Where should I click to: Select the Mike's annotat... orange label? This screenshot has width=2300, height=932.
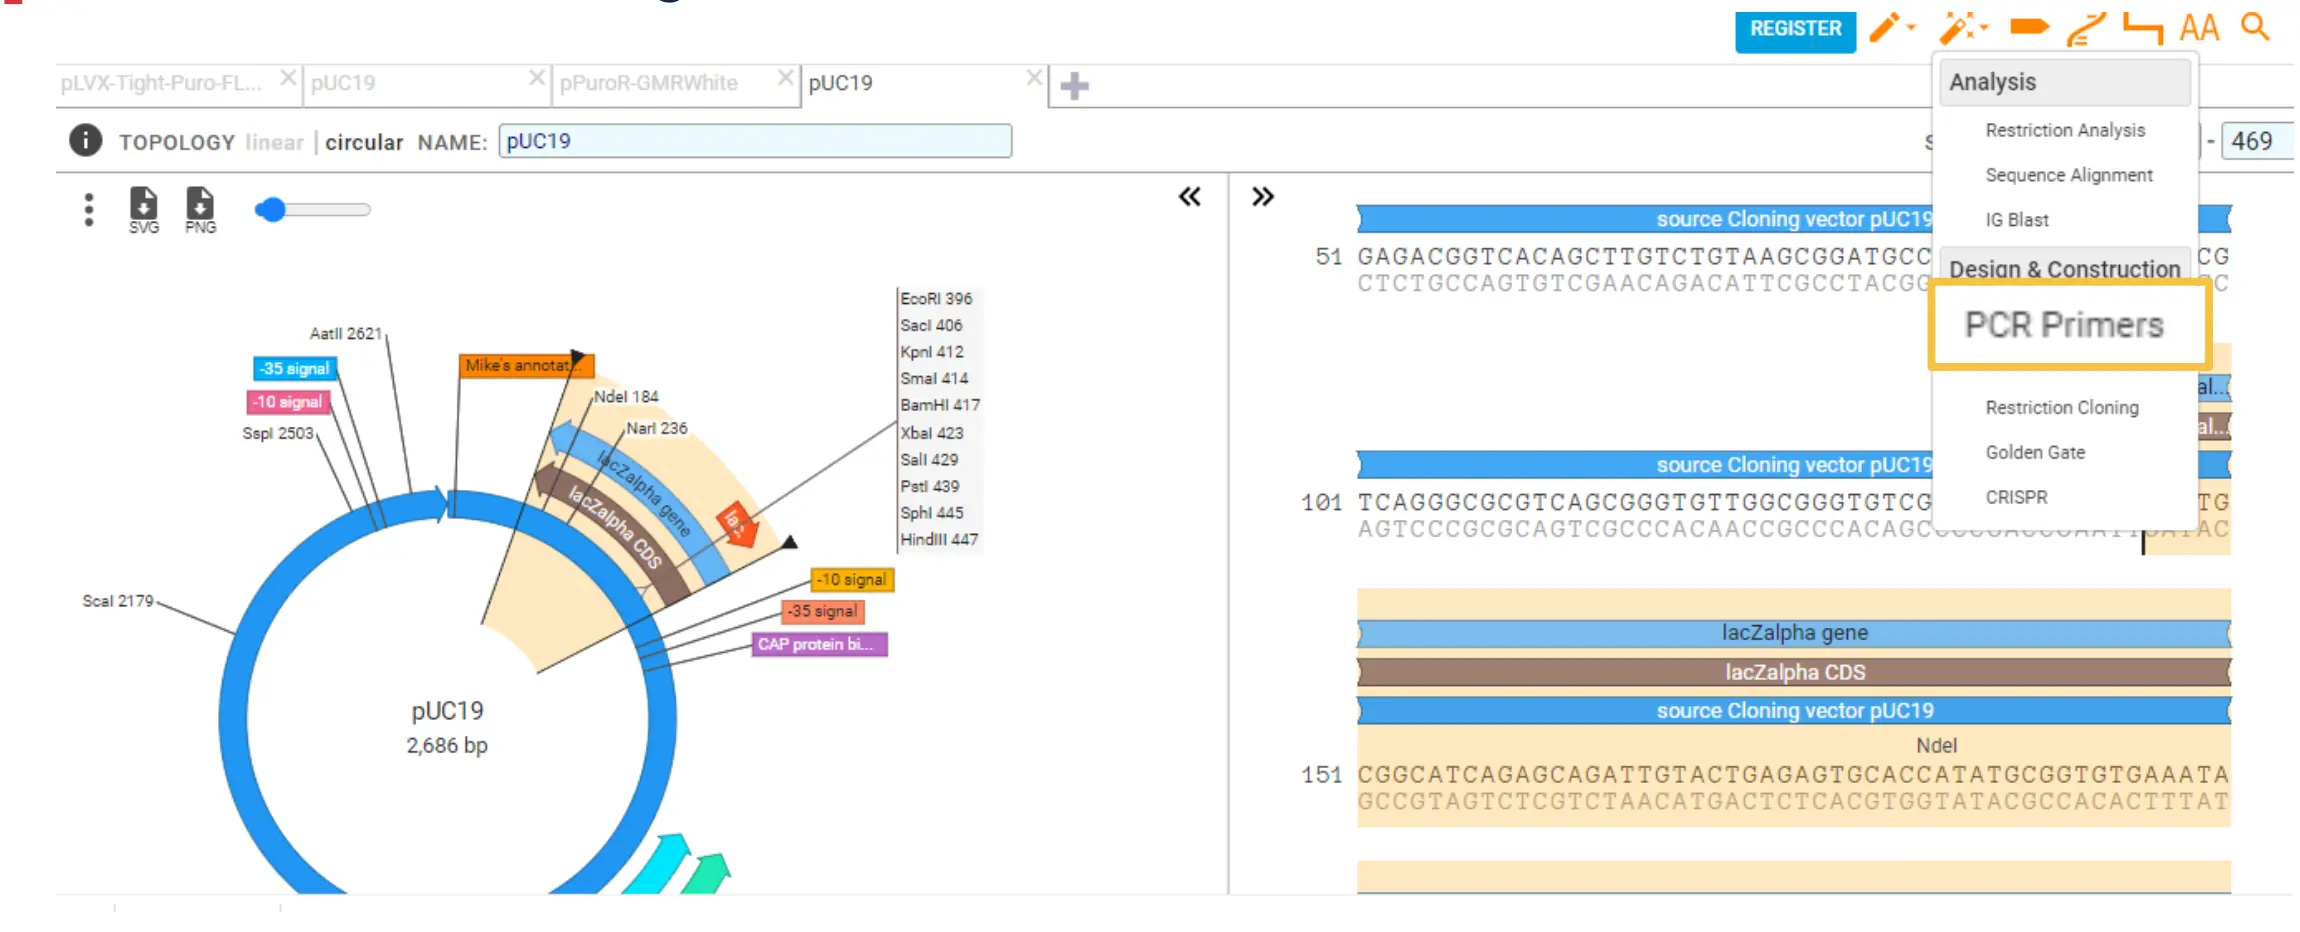[526, 366]
